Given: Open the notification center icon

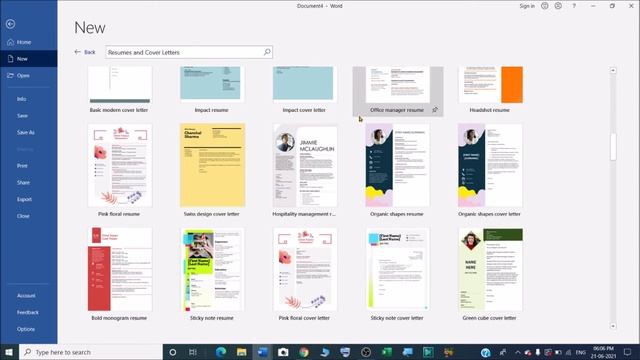Looking at the screenshot, I should pyautogui.click(x=627, y=352).
